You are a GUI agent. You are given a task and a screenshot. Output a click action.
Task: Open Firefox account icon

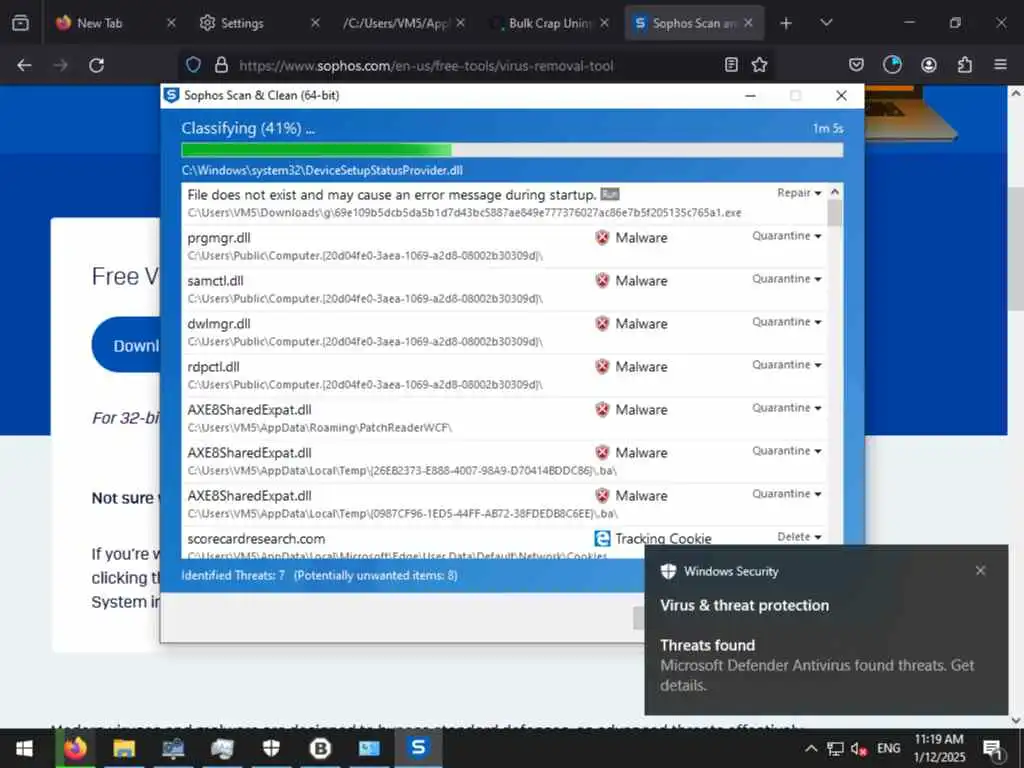(929, 65)
